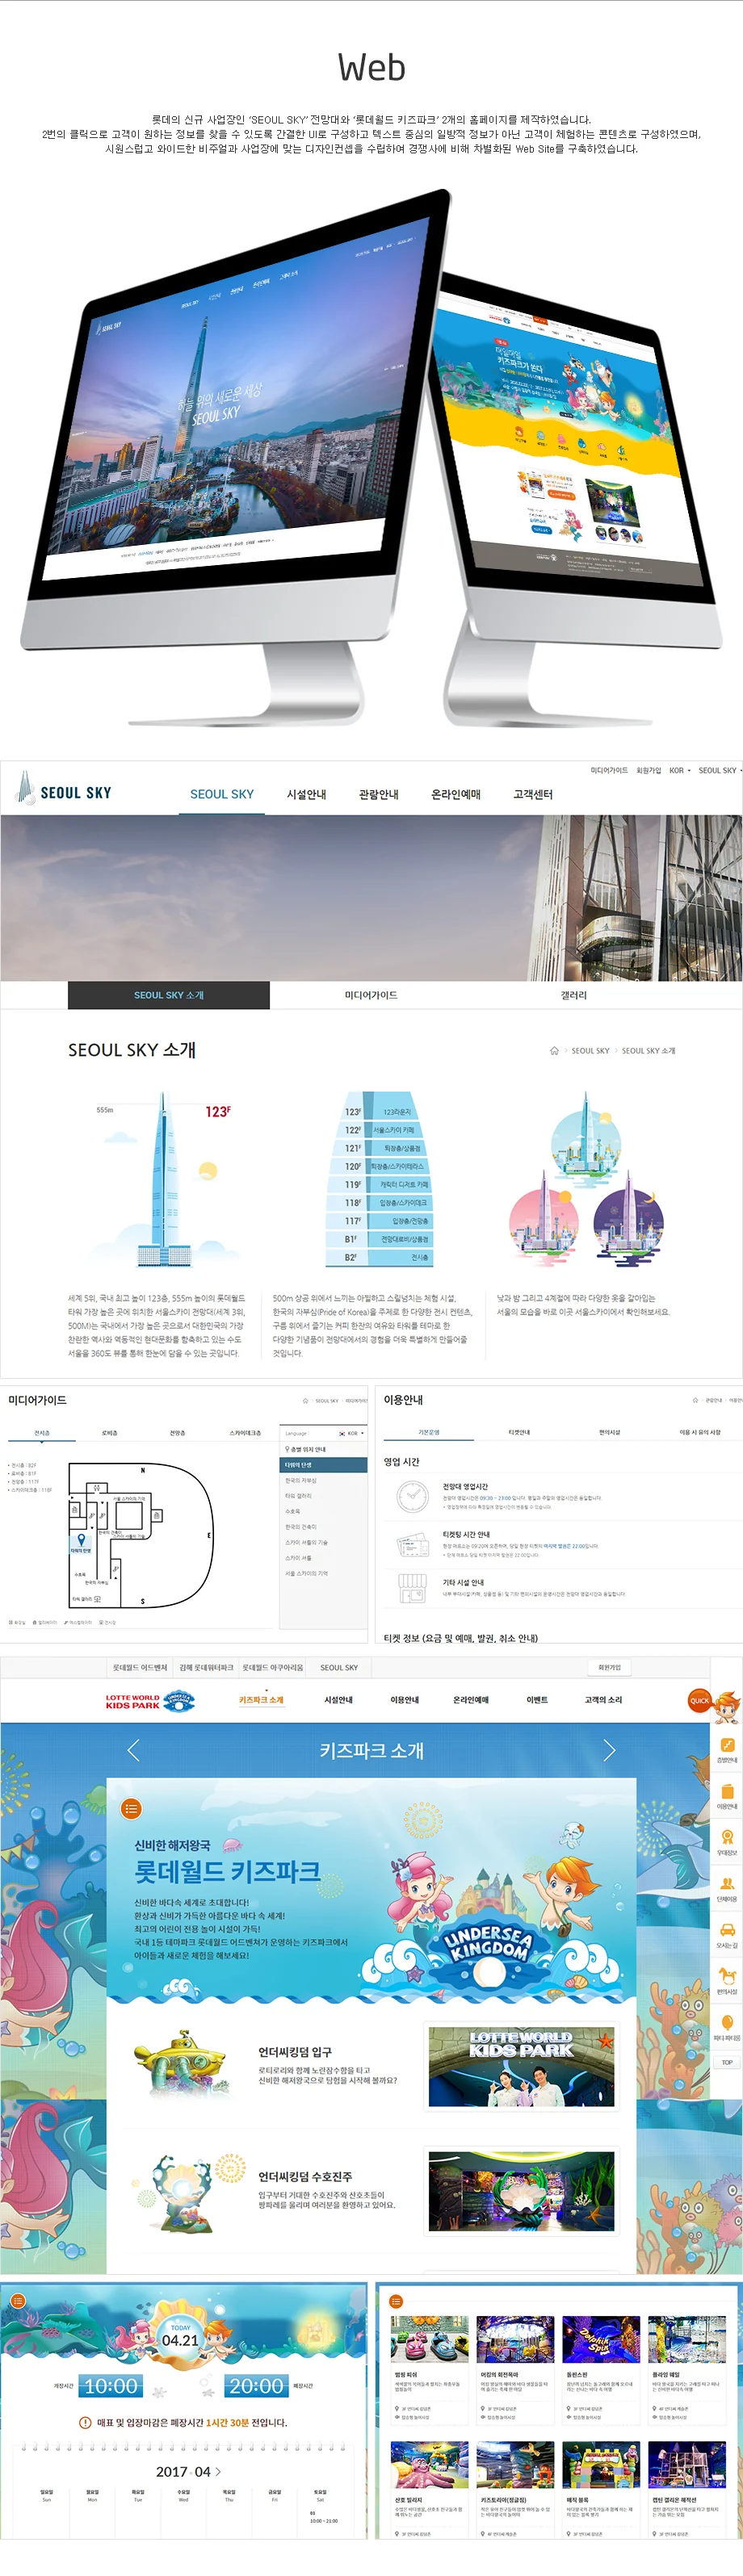Select the 스카이데크층 floor tab
Screen dimensions: 743x2576
[245, 1433]
